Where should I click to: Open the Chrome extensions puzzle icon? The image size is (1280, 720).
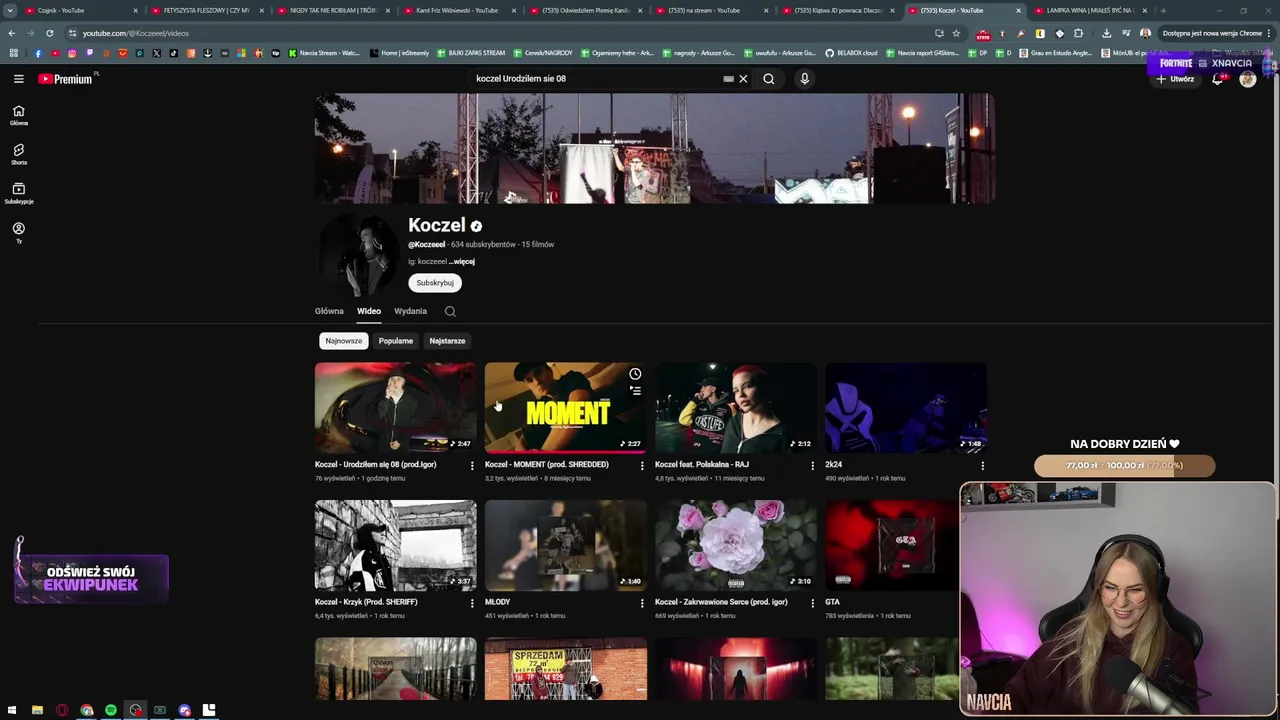pos(1077,33)
